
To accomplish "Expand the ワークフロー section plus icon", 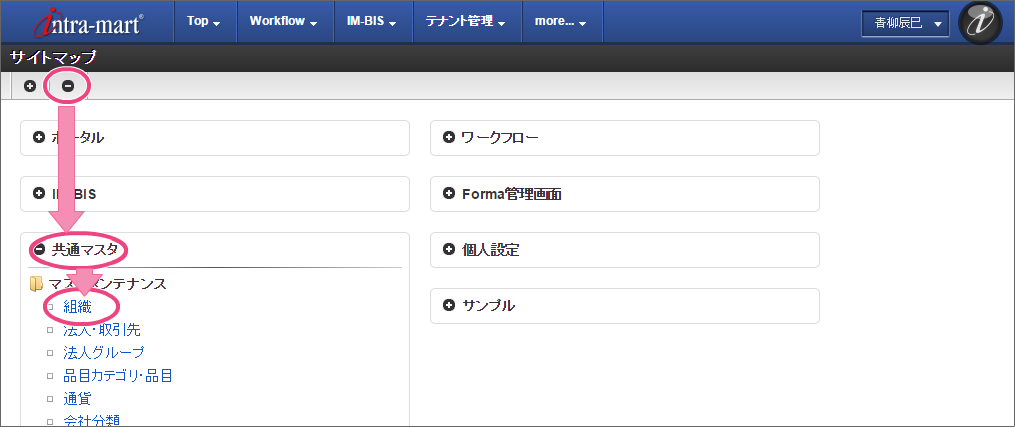I will tap(448, 138).
